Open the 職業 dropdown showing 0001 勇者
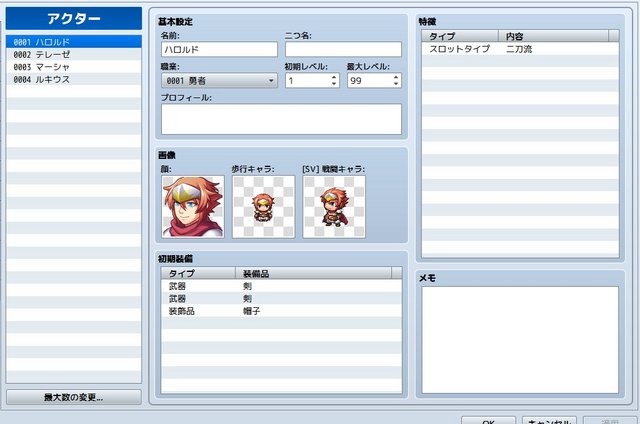The width and height of the screenshot is (640, 424). point(219,81)
